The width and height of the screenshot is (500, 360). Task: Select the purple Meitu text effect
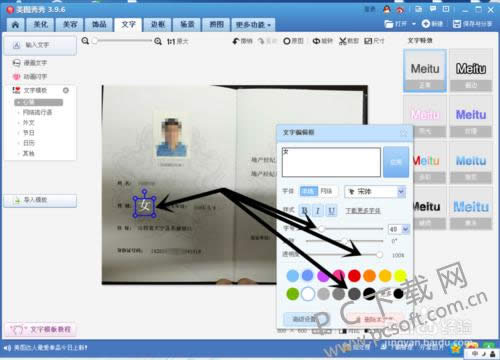tap(471, 116)
